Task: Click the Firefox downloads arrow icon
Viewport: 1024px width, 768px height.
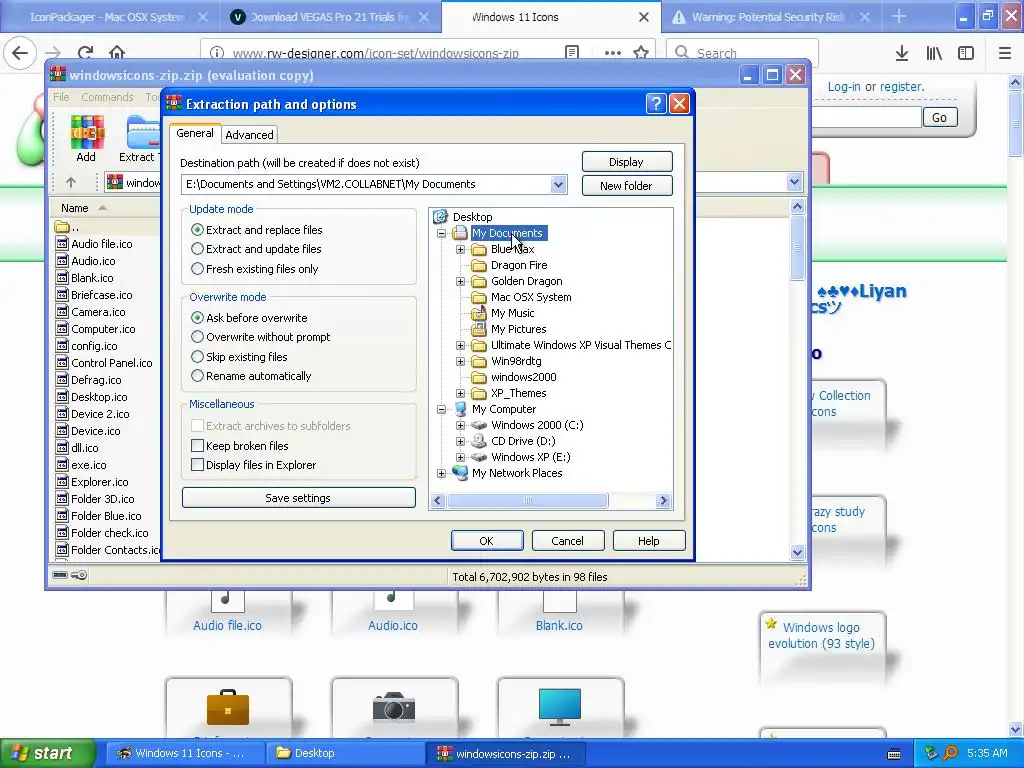Action: pos(902,53)
